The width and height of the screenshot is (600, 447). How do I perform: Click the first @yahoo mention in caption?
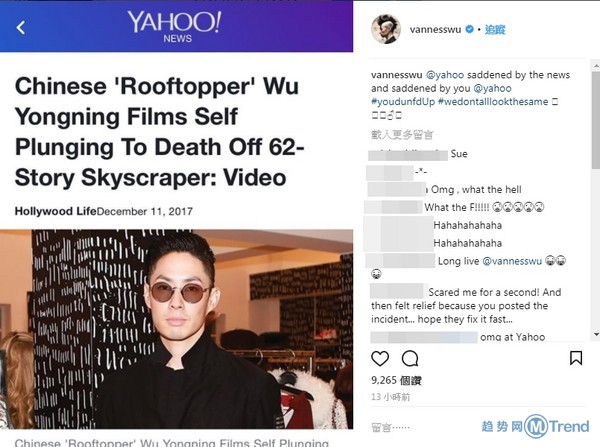[x=445, y=75]
